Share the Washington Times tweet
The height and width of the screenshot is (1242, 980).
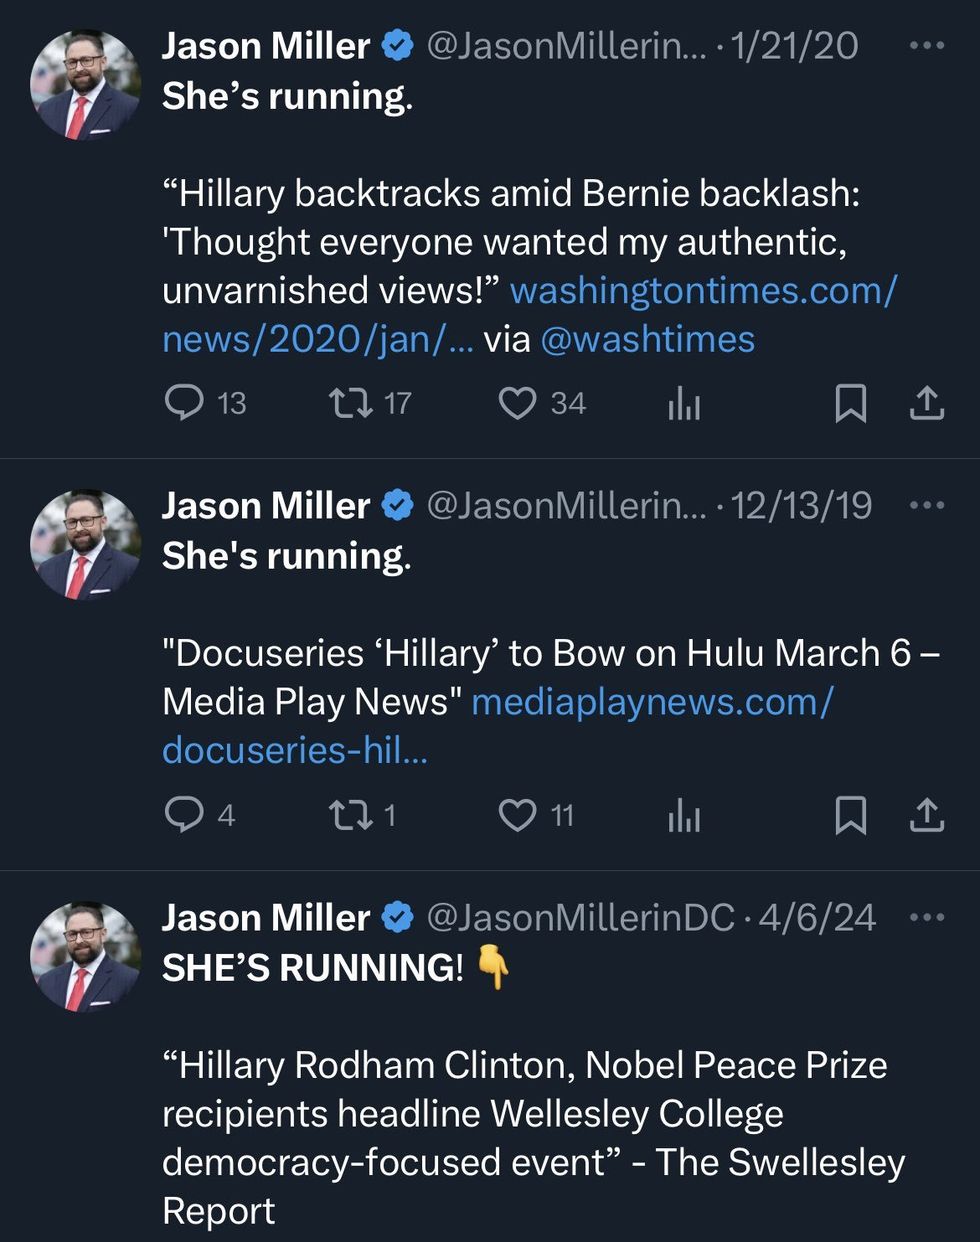point(925,402)
